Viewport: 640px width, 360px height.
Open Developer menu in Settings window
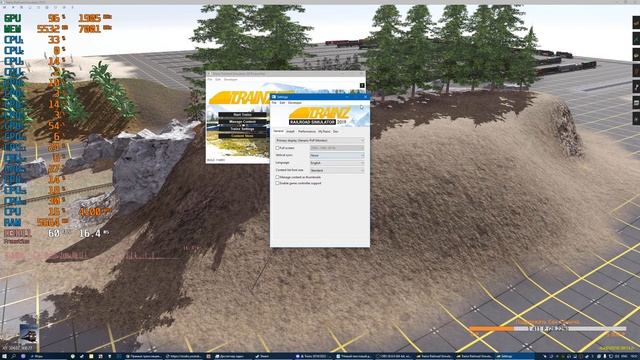[x=295, y=103]
